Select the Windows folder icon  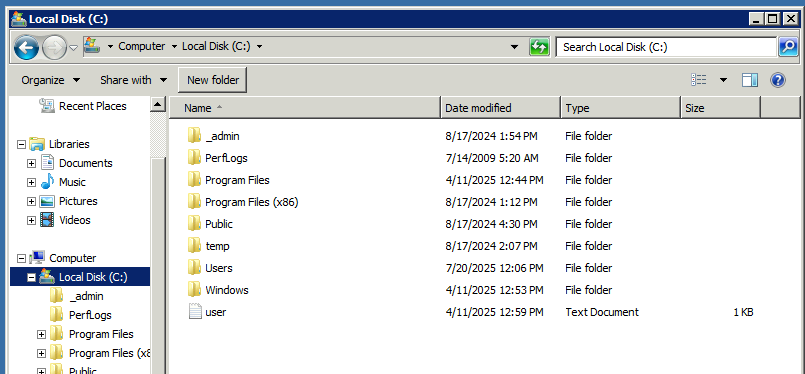pyautogui.click(x=194, y=290)
